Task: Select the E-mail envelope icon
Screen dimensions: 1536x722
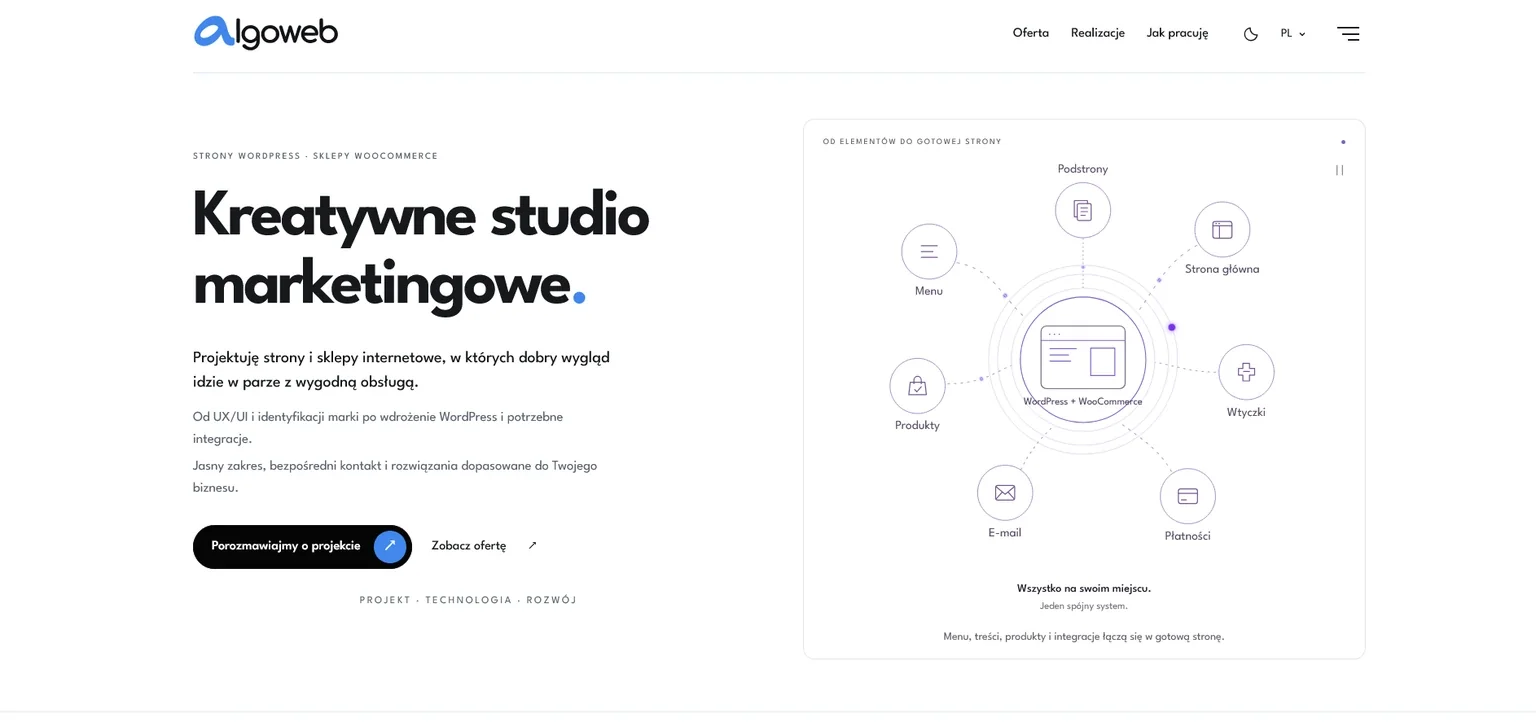Action: (1005, 493)
